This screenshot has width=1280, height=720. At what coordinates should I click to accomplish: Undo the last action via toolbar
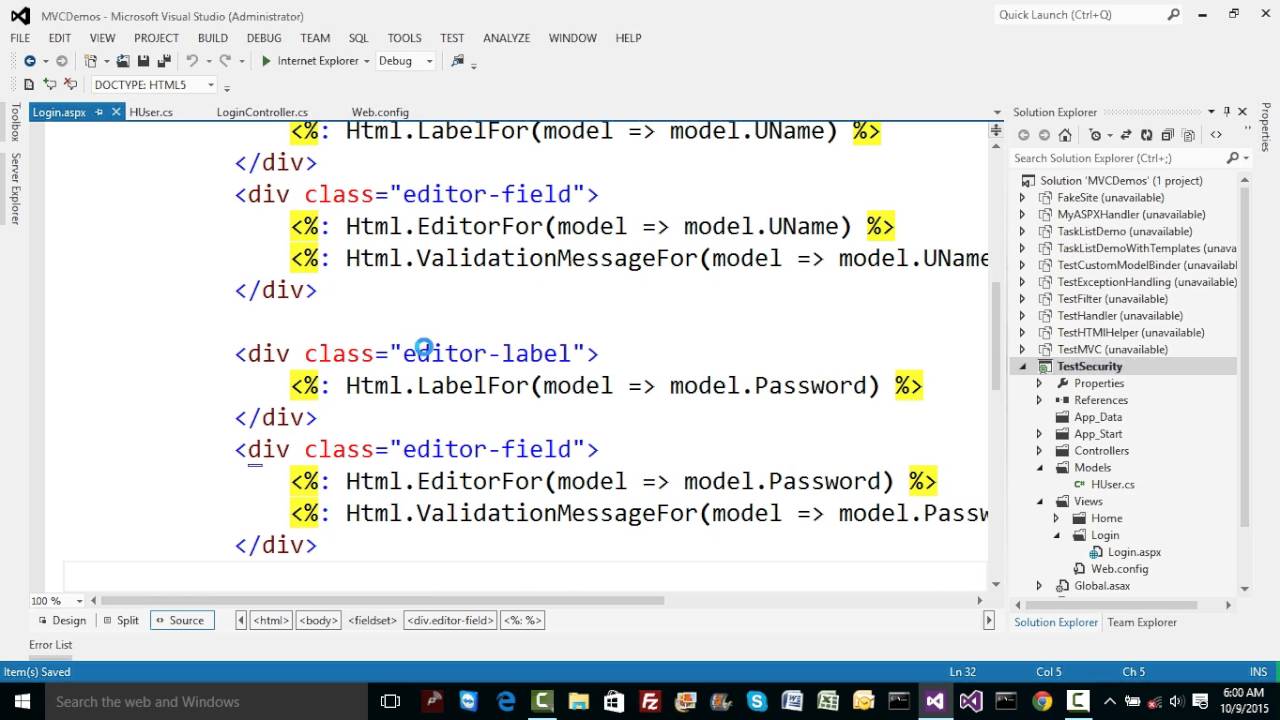tap(191, 61)
